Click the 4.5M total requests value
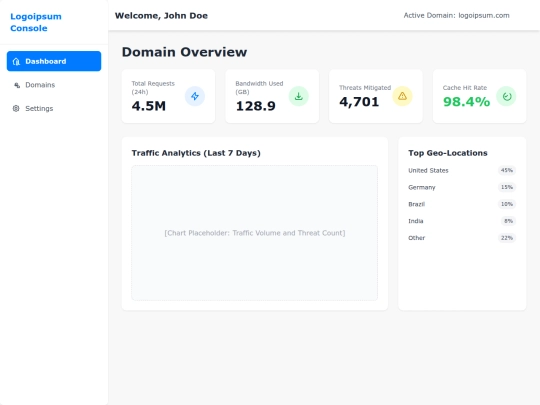 pyautogui.click(x=149, y=106)
